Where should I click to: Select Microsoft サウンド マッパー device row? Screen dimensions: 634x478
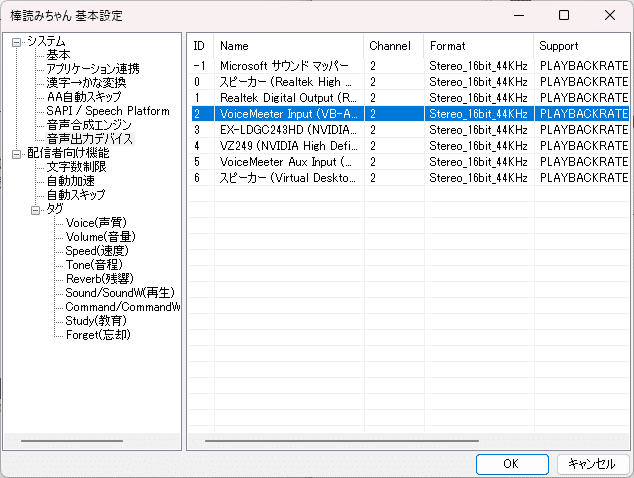(408, 66)
